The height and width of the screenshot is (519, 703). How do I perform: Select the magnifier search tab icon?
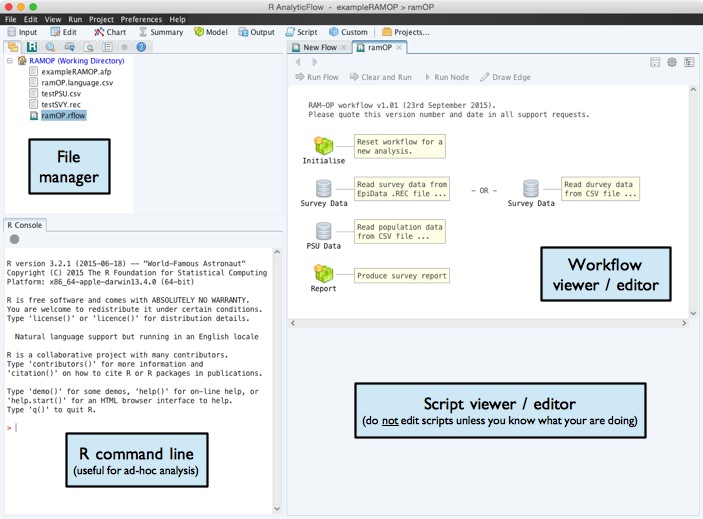[x=51, y=47]
